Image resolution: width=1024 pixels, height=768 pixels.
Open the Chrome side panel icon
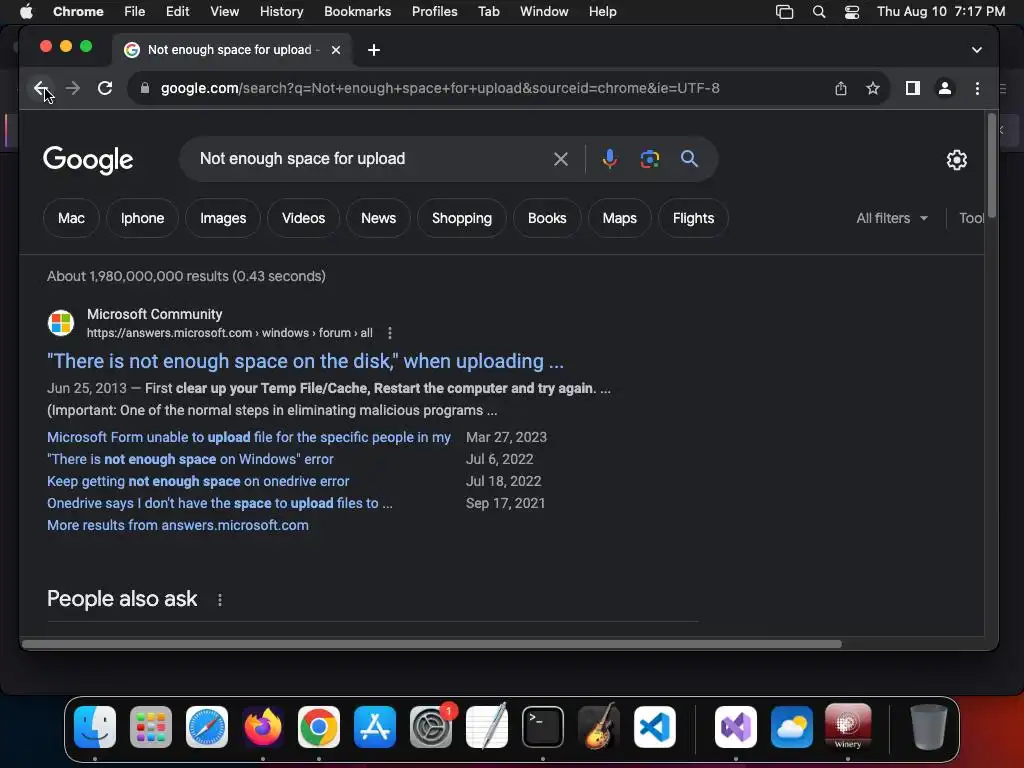click(912, 88)
